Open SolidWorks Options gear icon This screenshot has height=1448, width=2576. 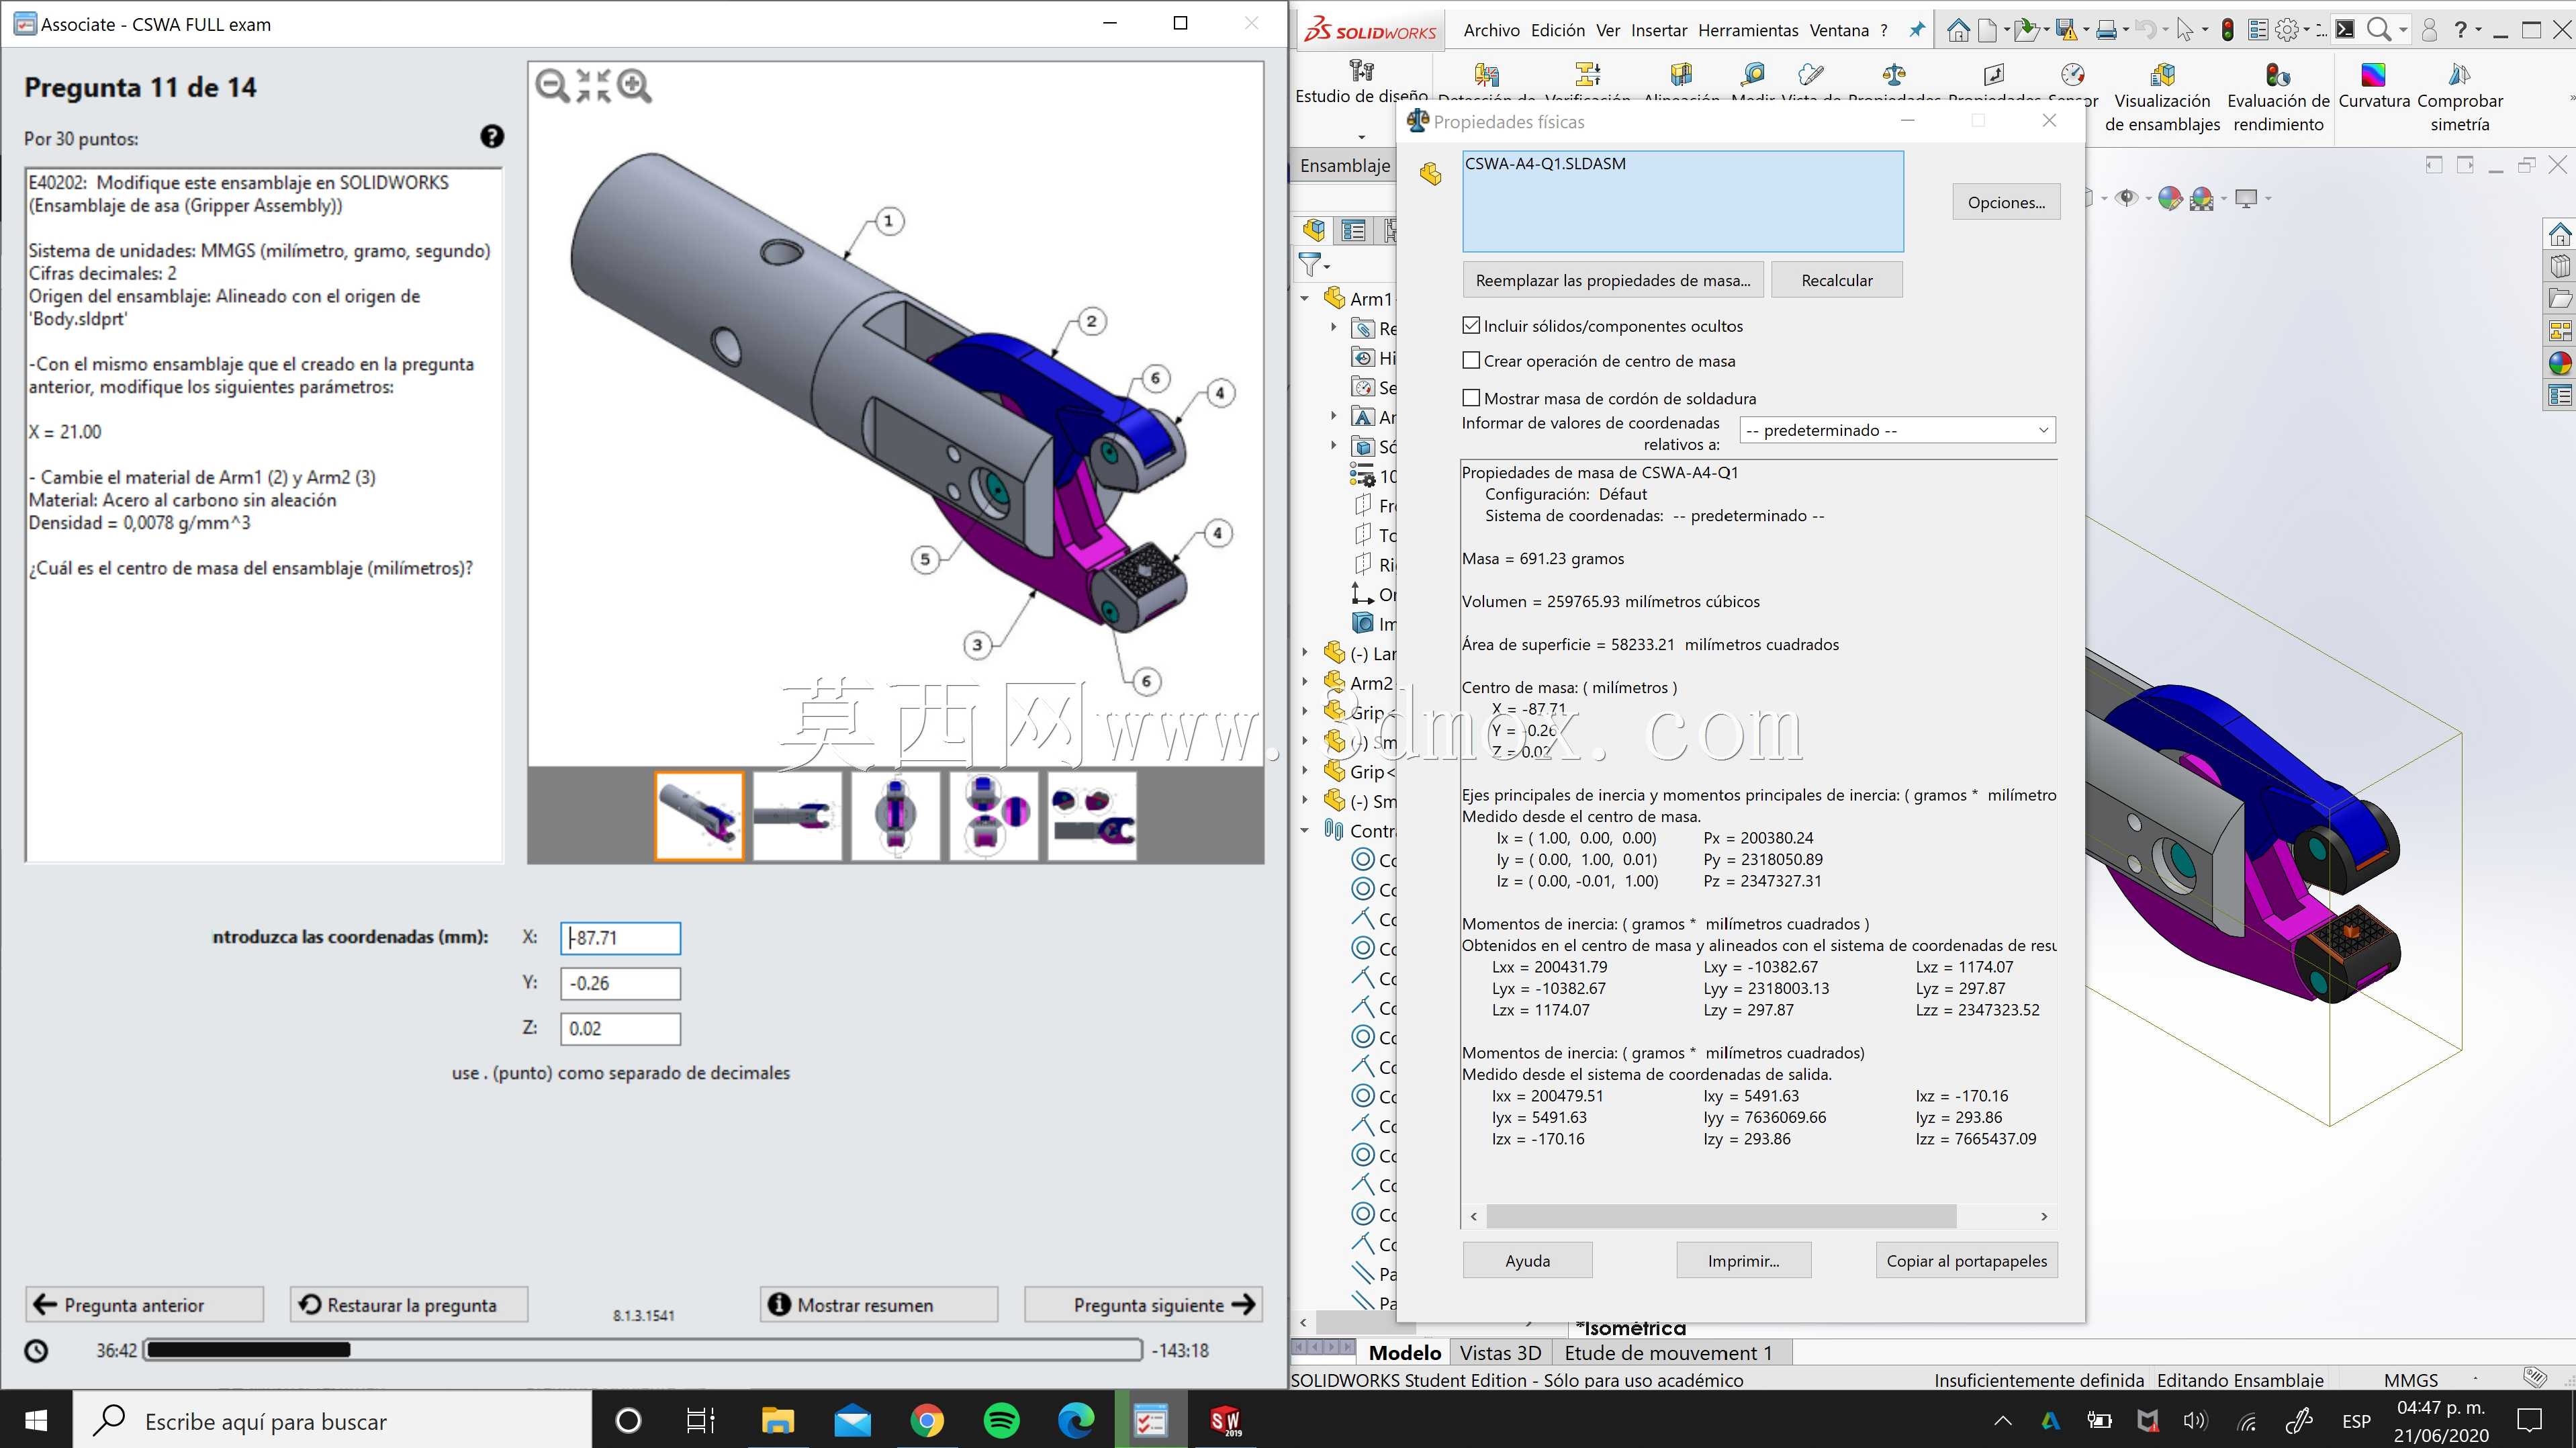tap(2287, 31)
